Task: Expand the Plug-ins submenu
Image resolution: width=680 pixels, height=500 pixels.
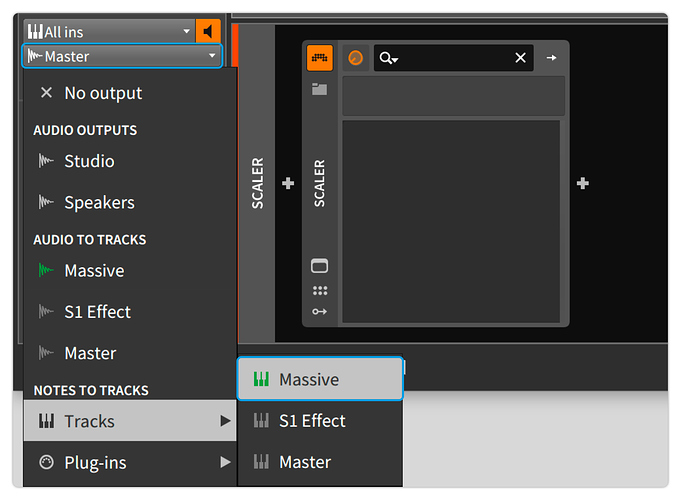Action: coord(130,462)
